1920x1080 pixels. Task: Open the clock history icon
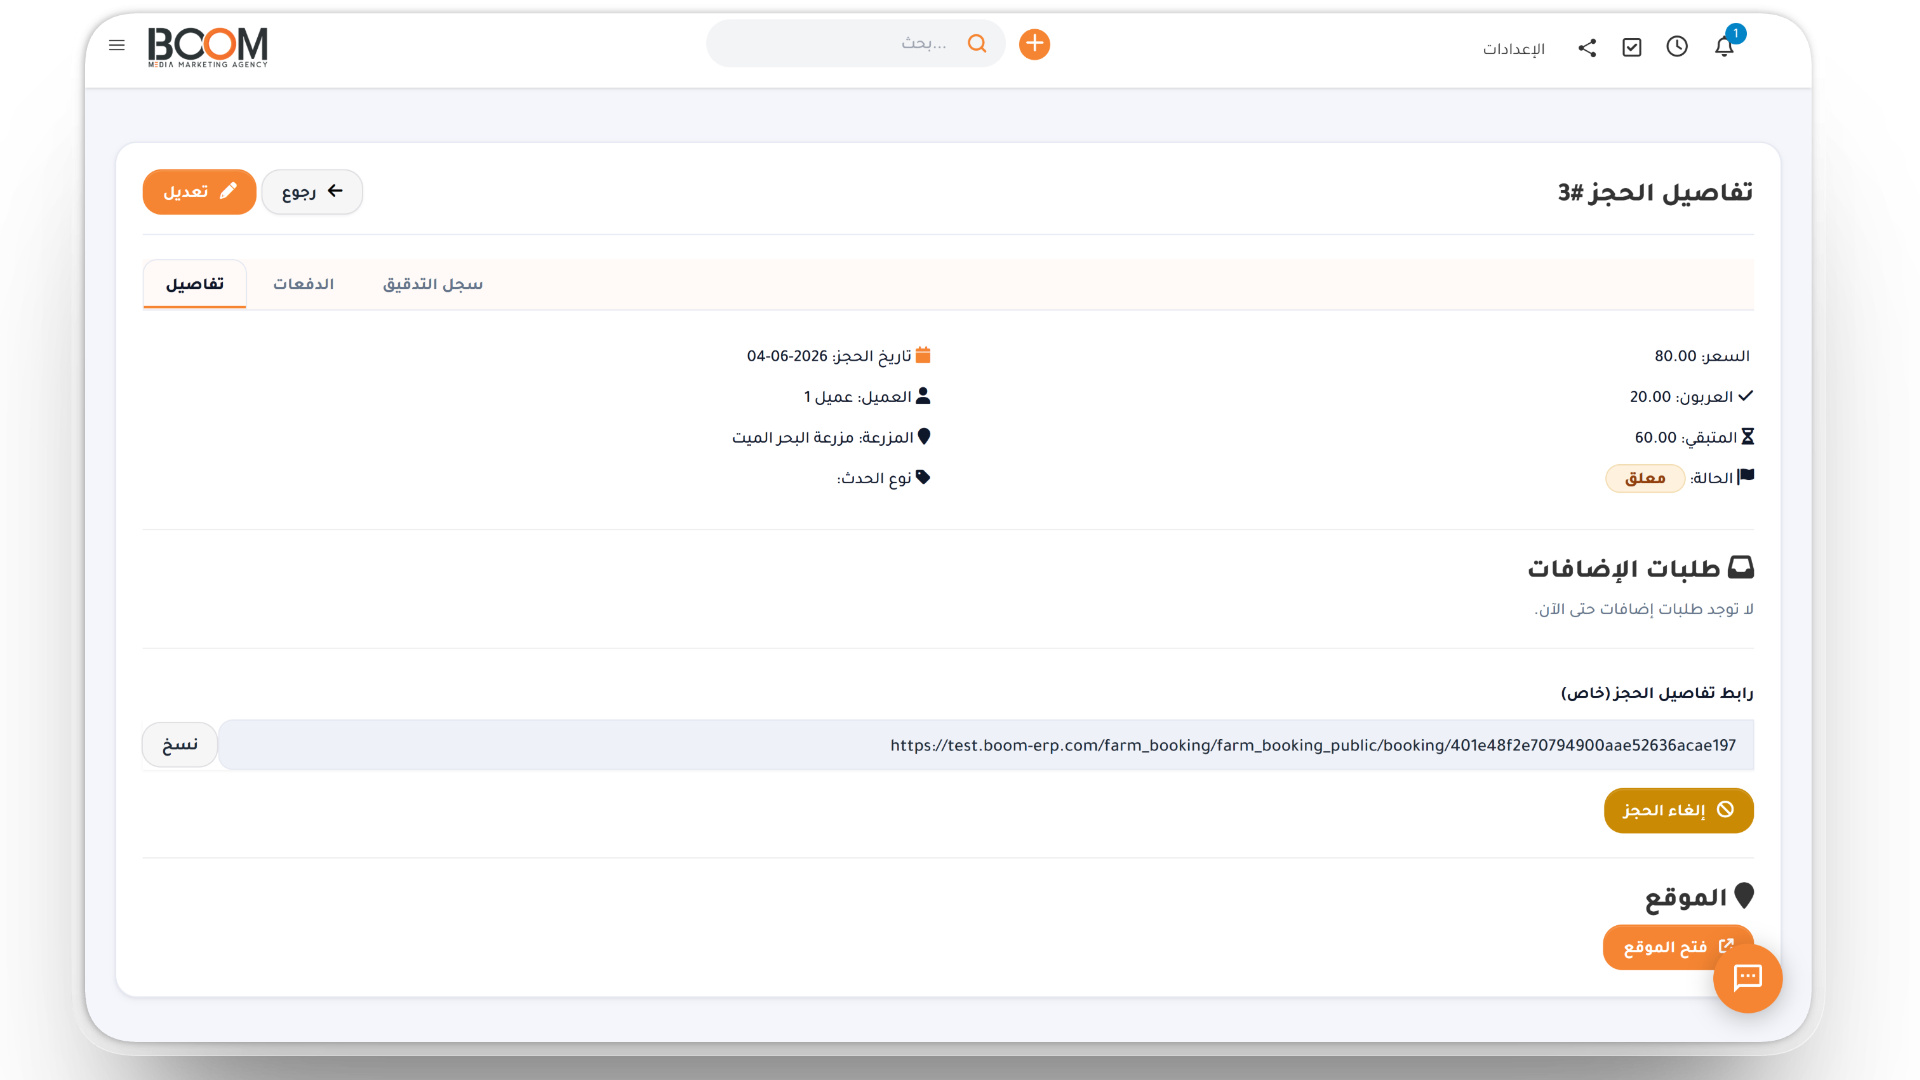[x=1677, y=46]
